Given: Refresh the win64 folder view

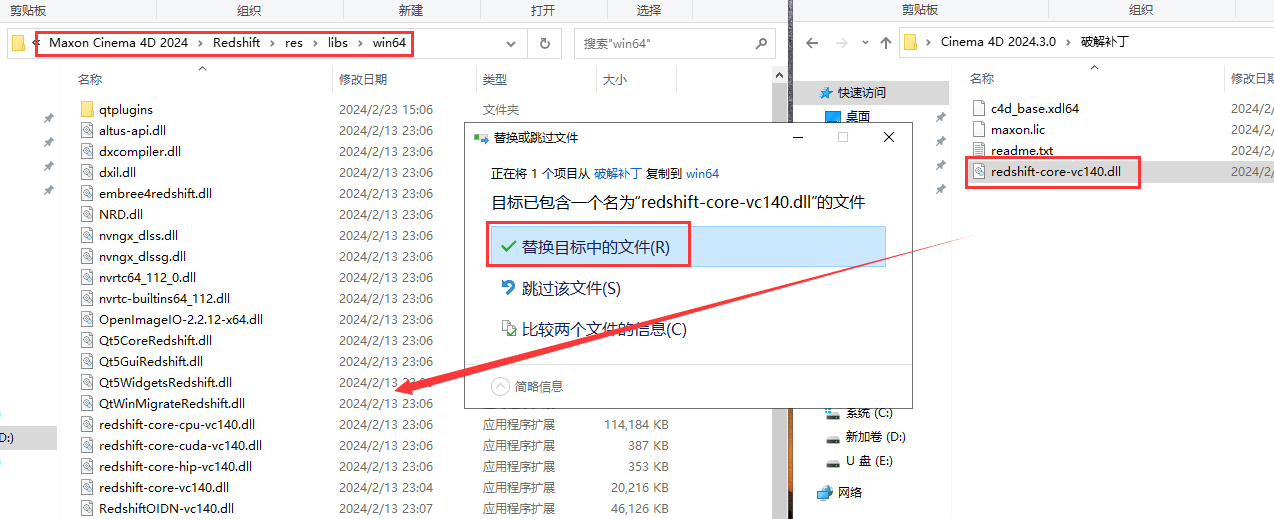Looking at the screenshot, I should (544, 44).
